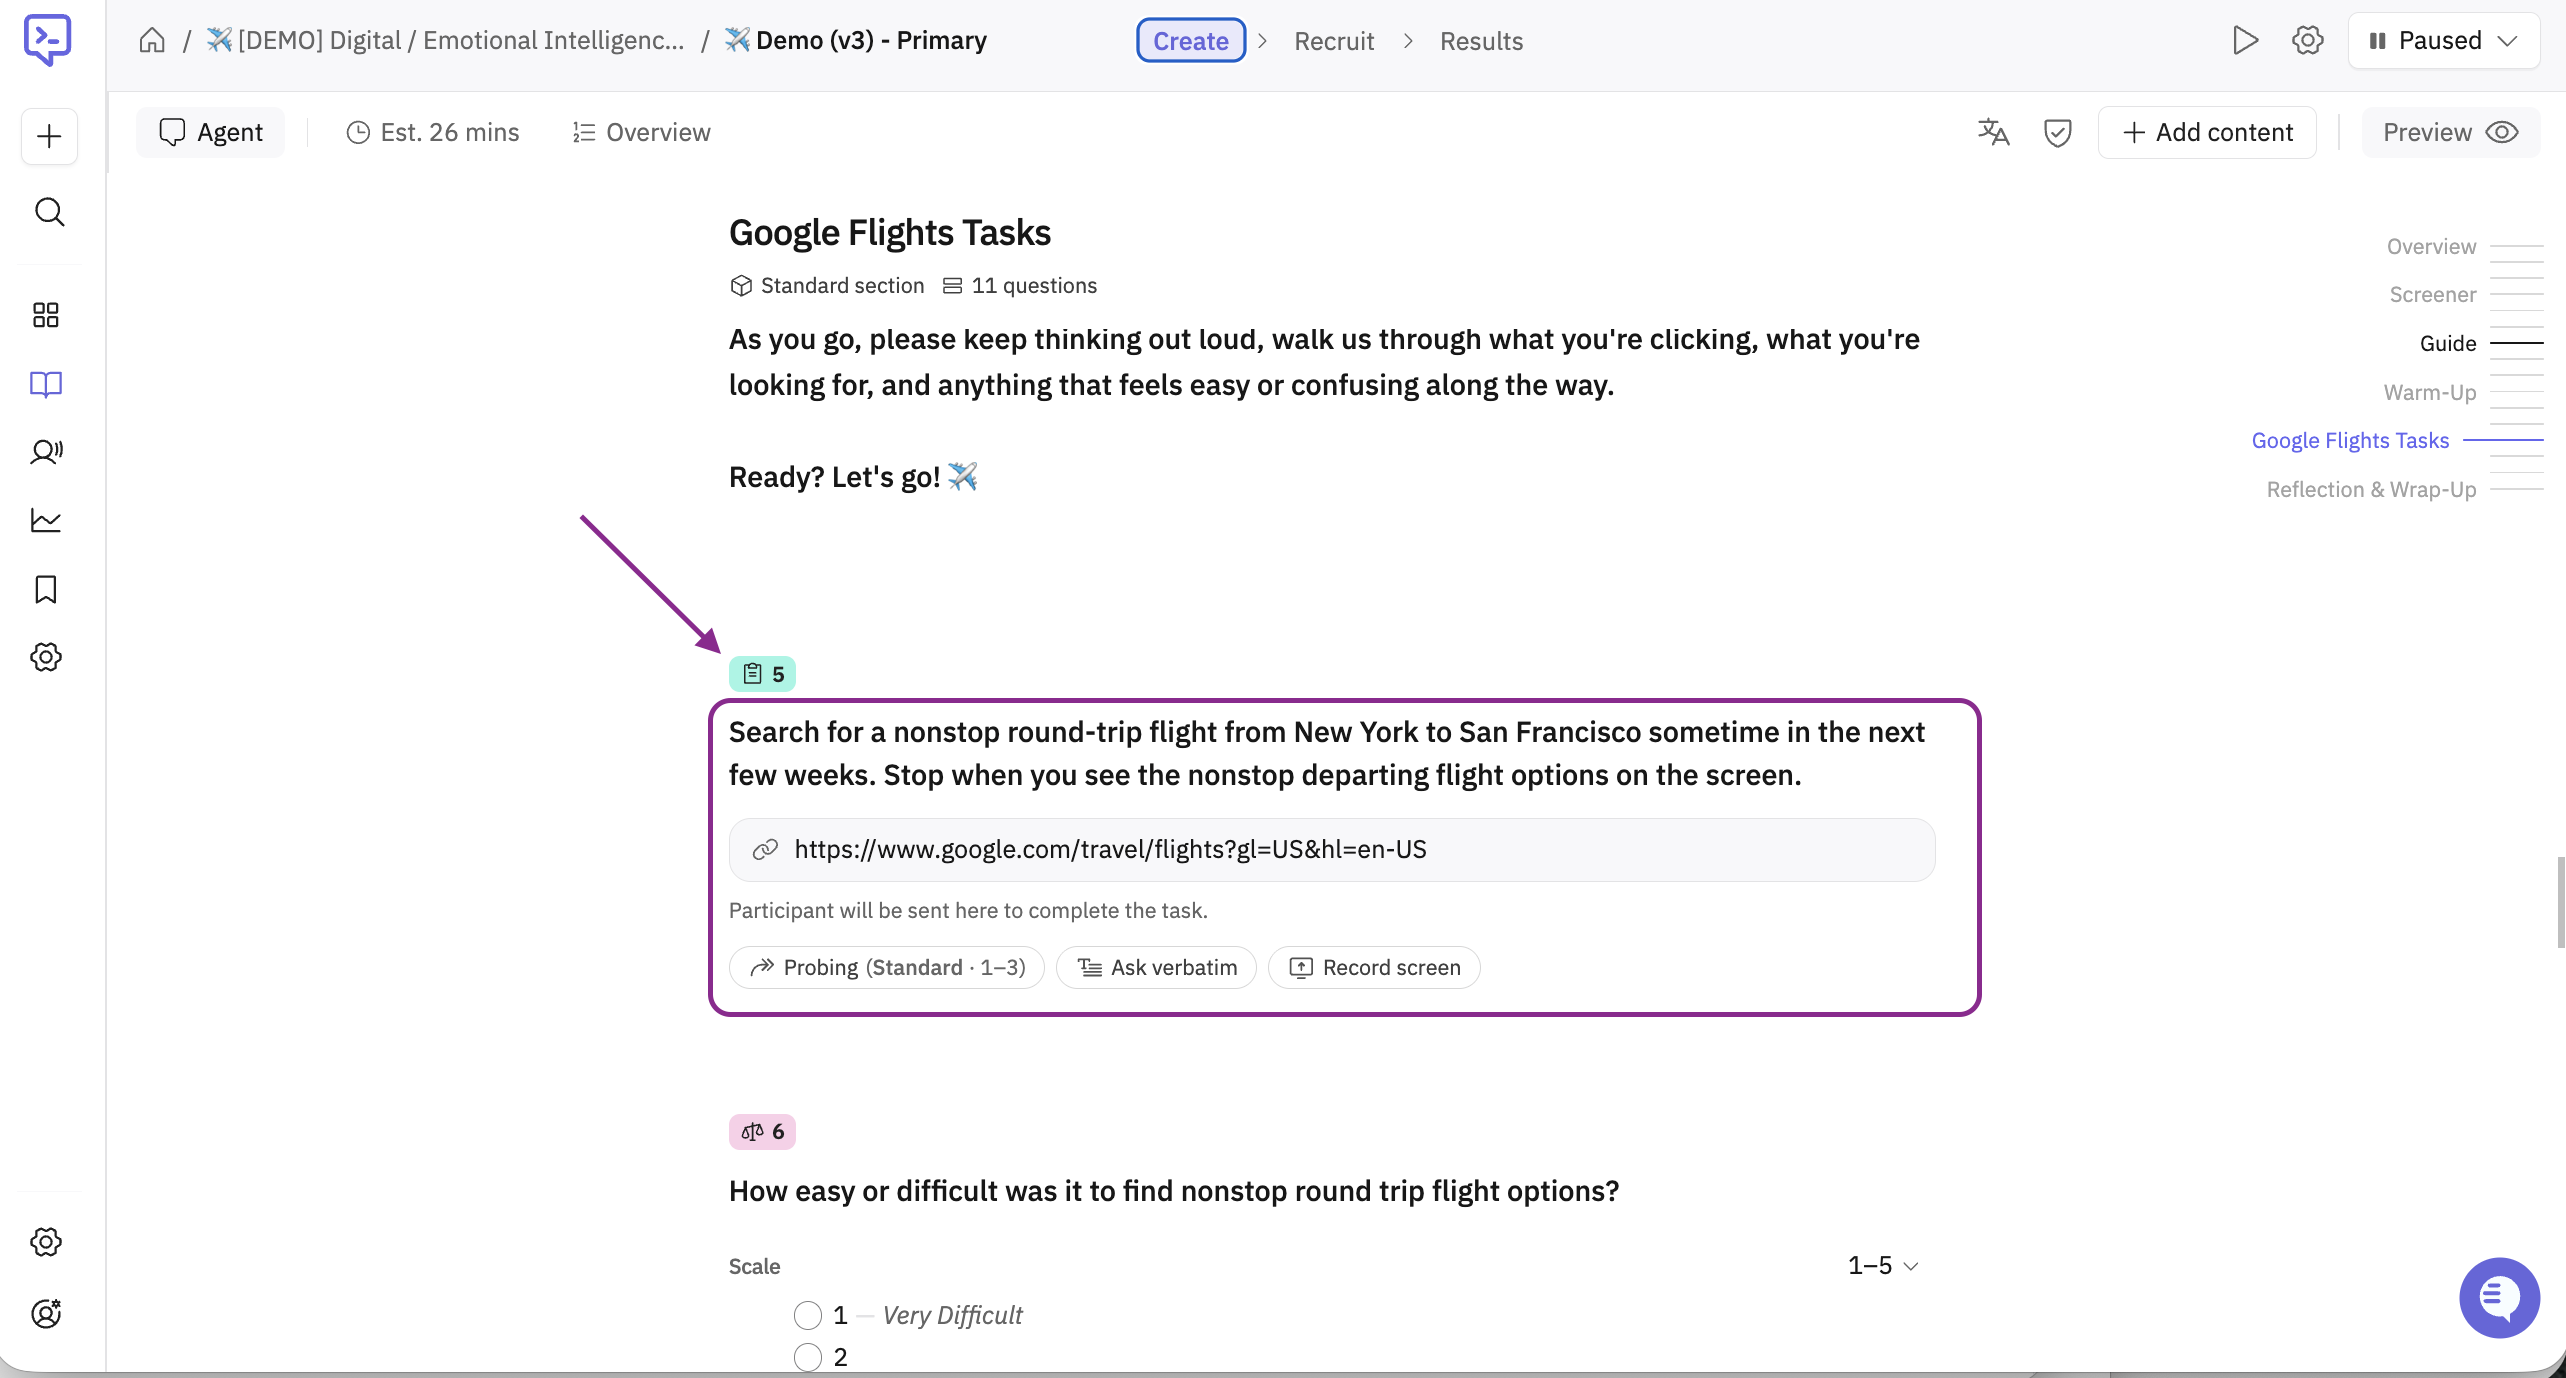
Task: Click the scale question 6 badge
Action: tap(762, 1132)
